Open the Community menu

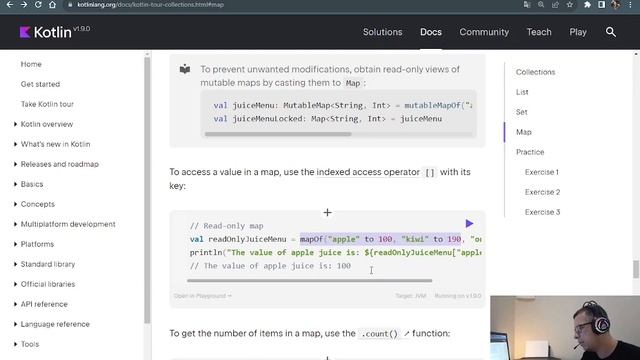click(x=484, y=32)
